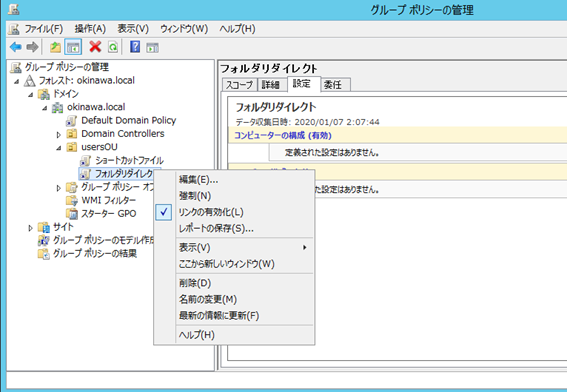Toggle the show/hide console tree icon
Screen dimensions: 567x392
pyautogui.click(x=73, y=47)
